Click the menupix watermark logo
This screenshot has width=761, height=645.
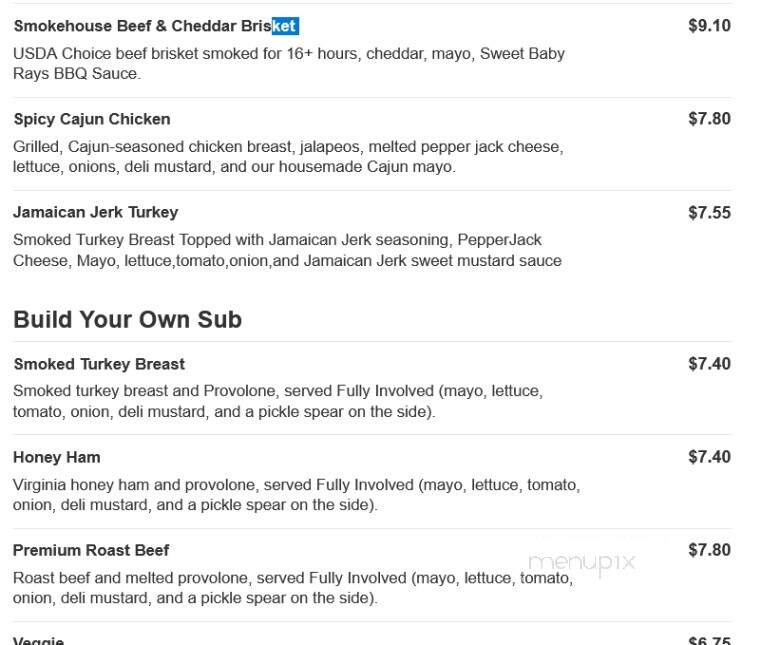581,563
